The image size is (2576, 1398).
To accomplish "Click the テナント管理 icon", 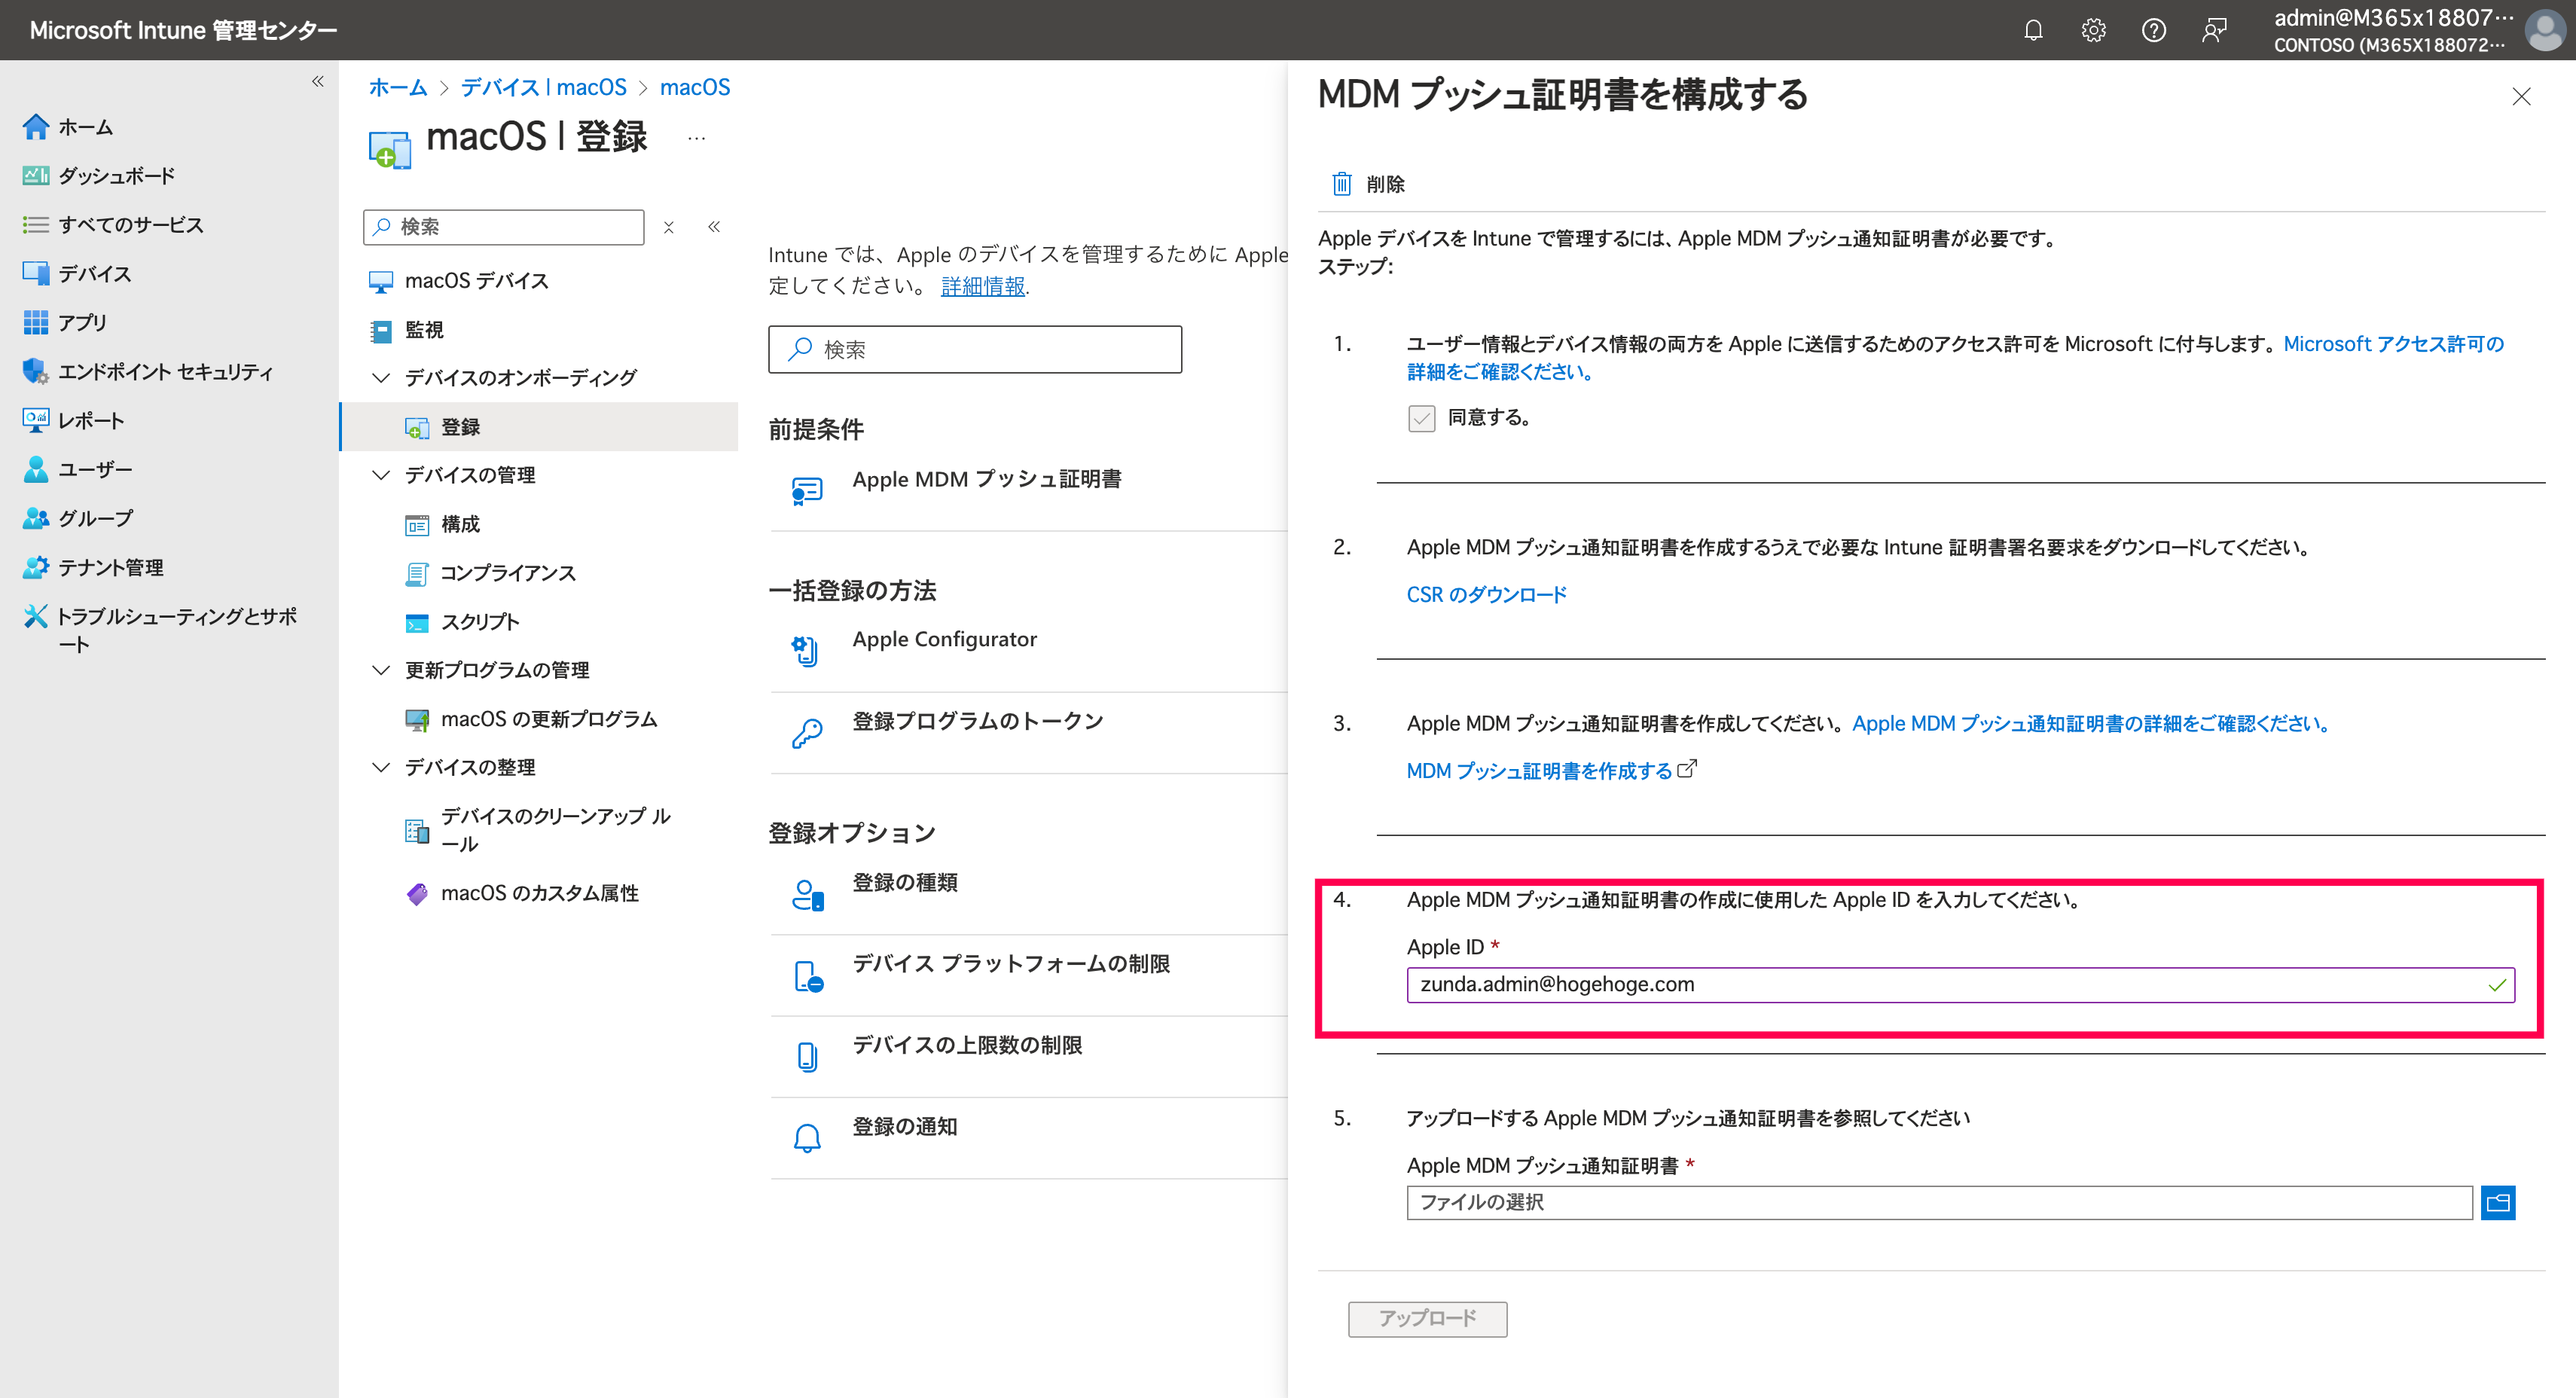I will click(36, 567).
